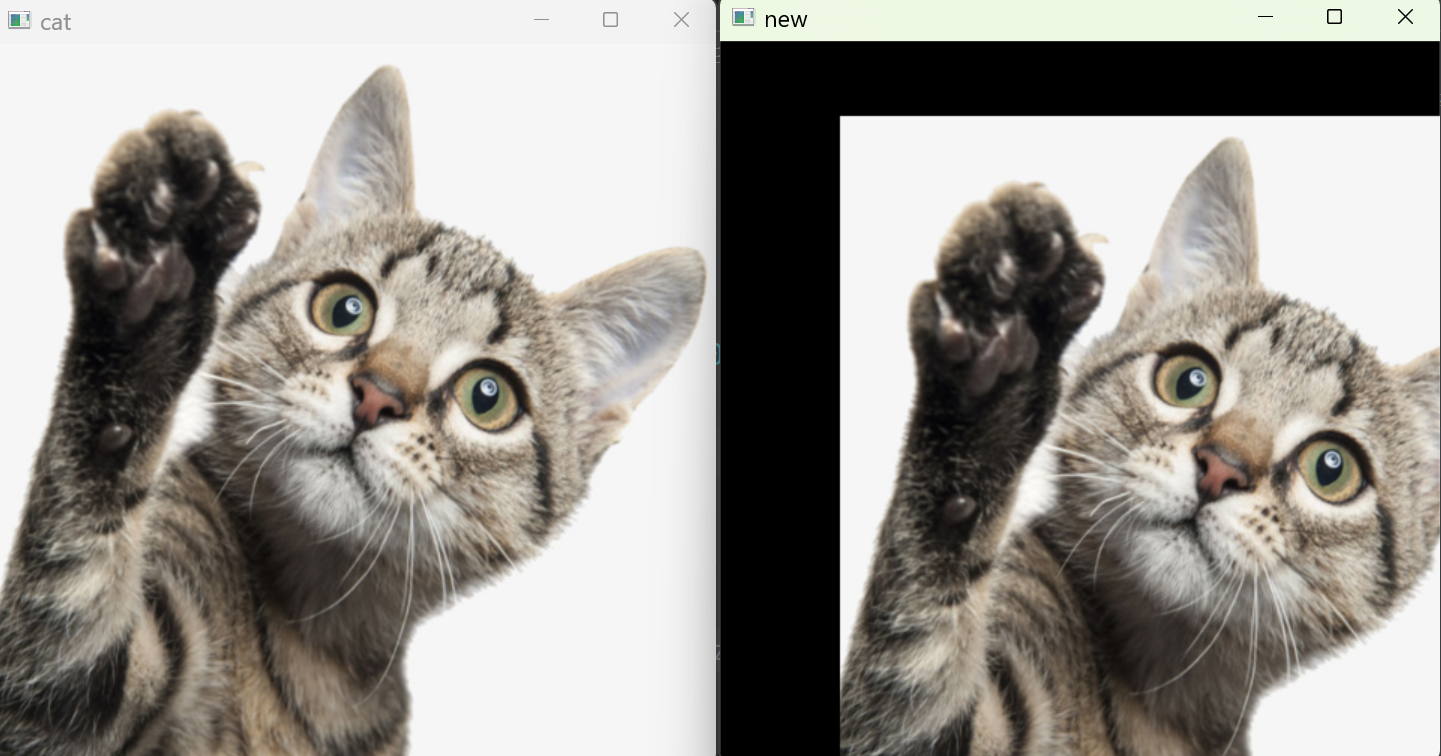Click the app icon in the new window
This screenshot has height=756, width=1441.
point(743,18)
